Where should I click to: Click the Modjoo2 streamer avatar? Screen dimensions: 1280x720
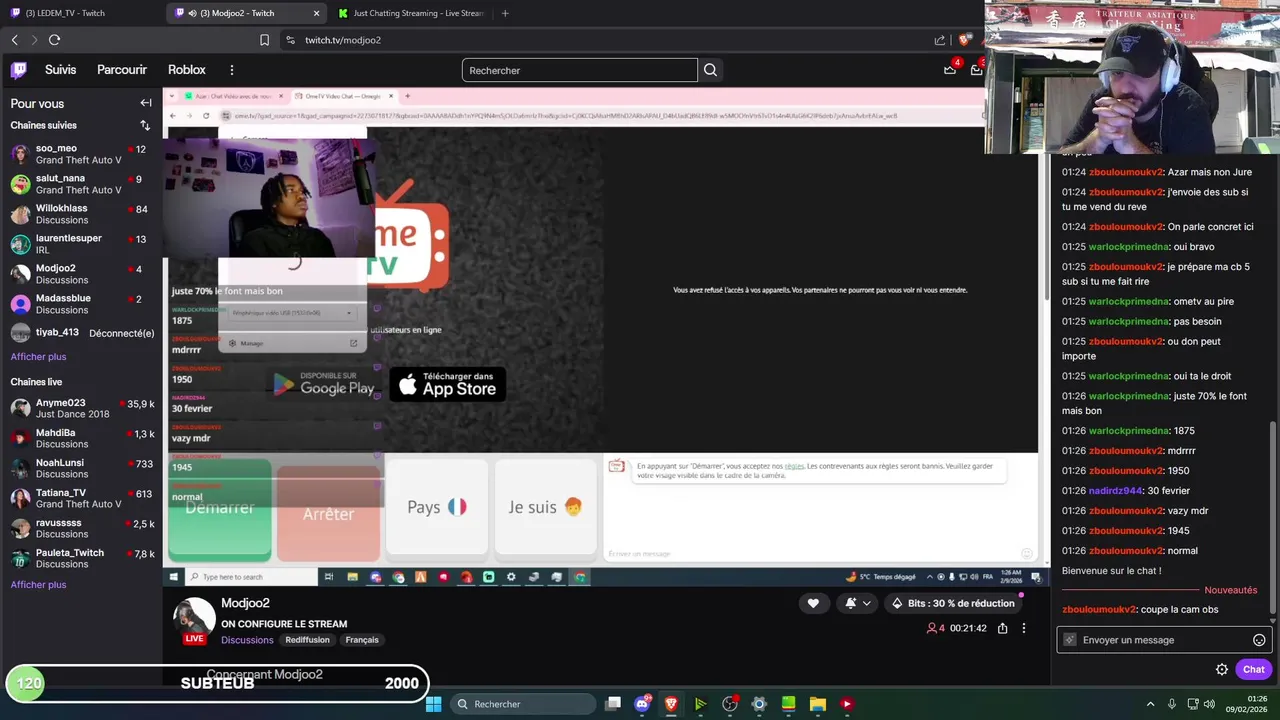click(x=194, y=620)
